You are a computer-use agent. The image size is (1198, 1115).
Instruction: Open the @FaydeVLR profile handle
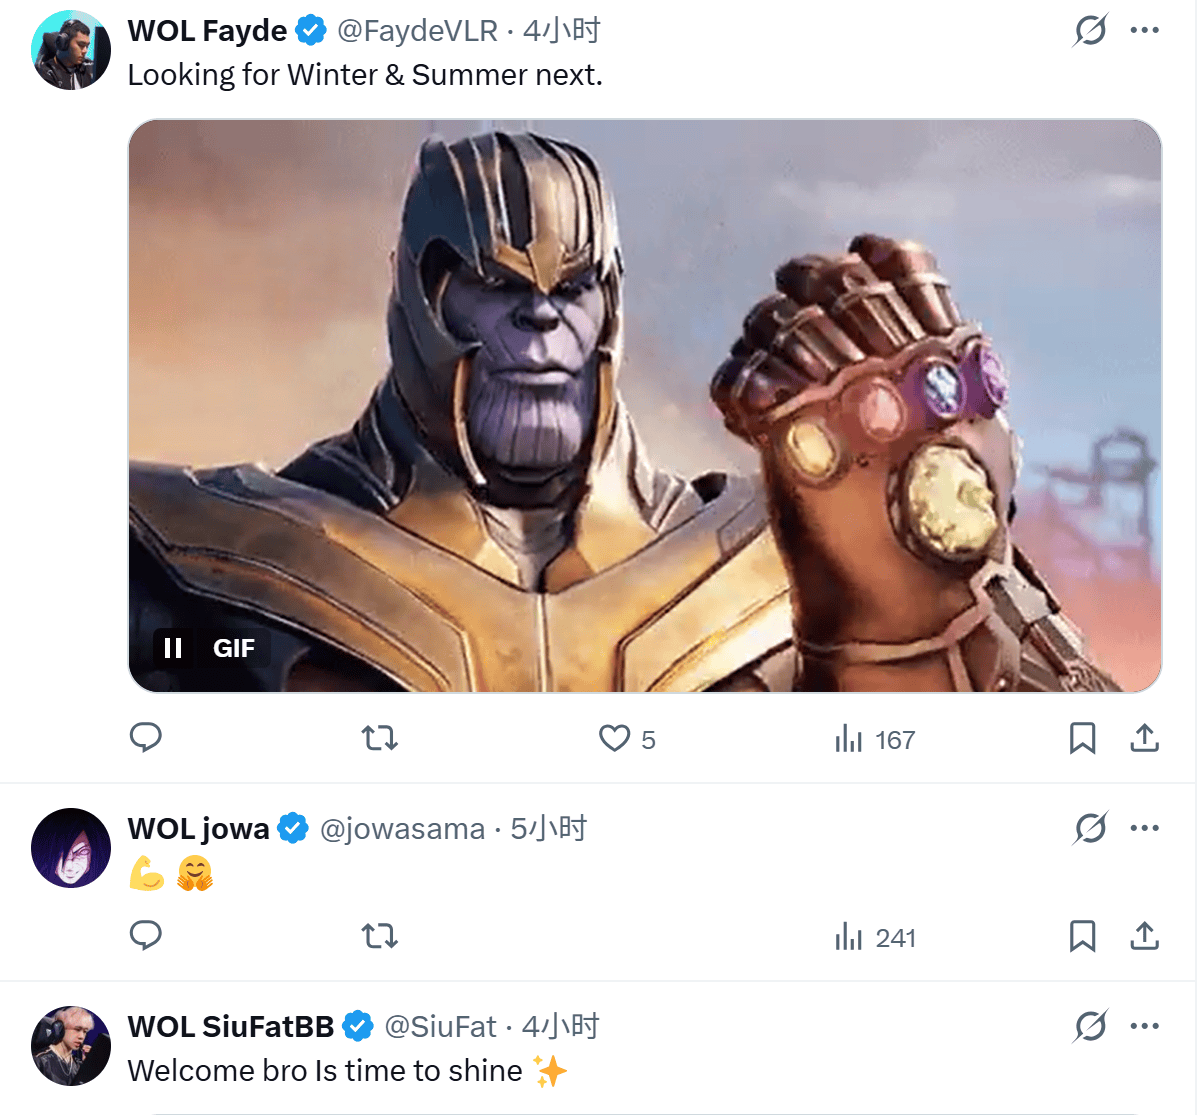point(417,31)
